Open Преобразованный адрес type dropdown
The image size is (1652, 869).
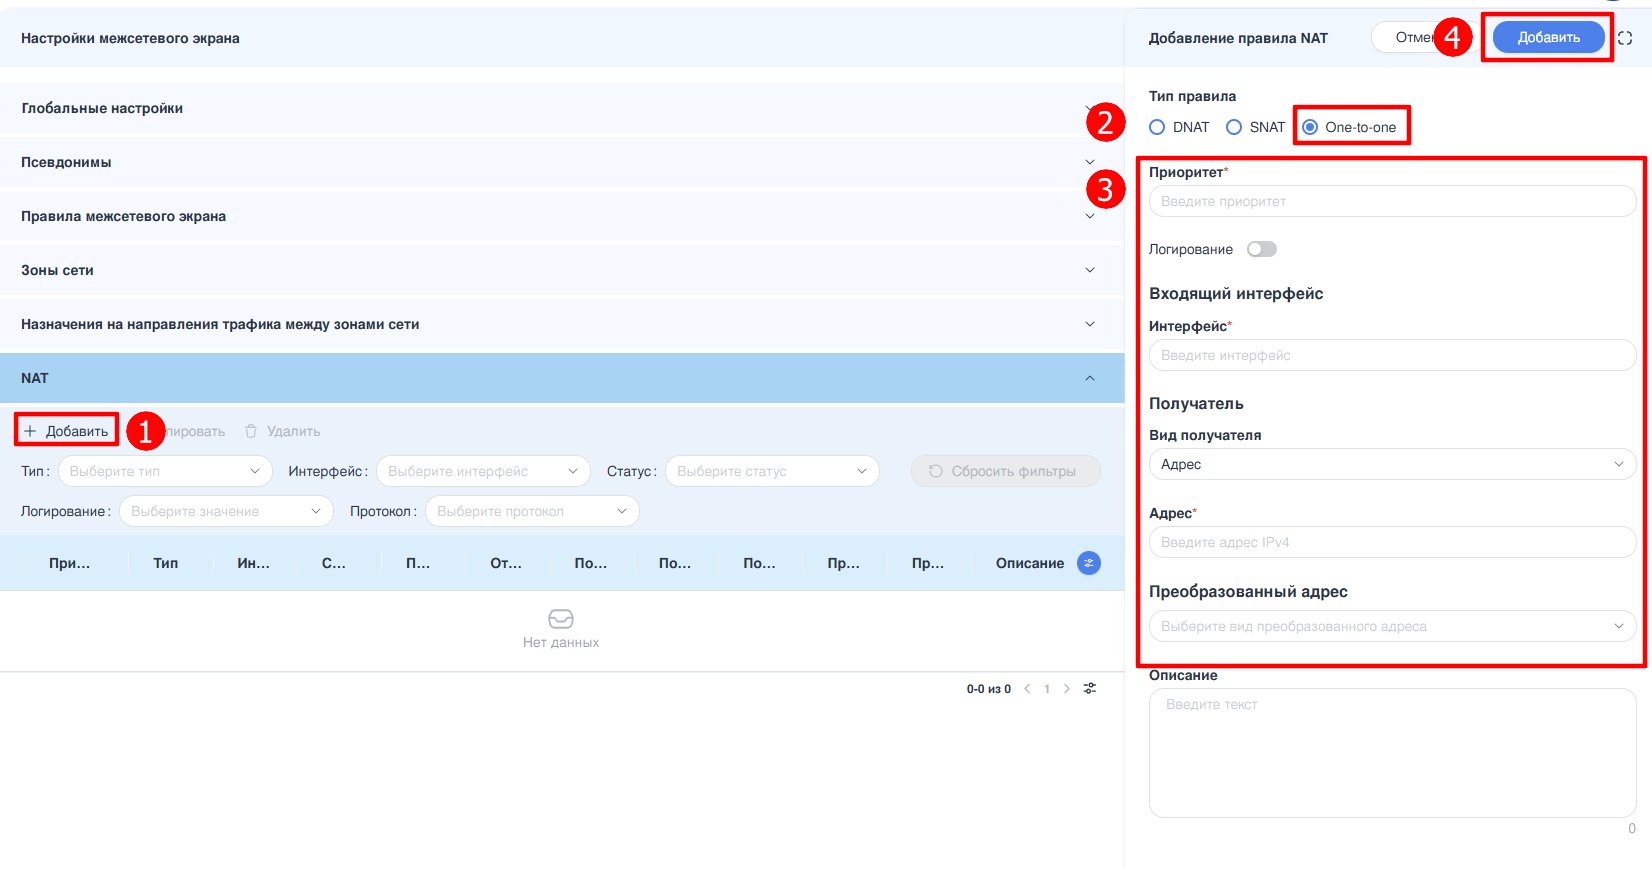click(1391, 626)
